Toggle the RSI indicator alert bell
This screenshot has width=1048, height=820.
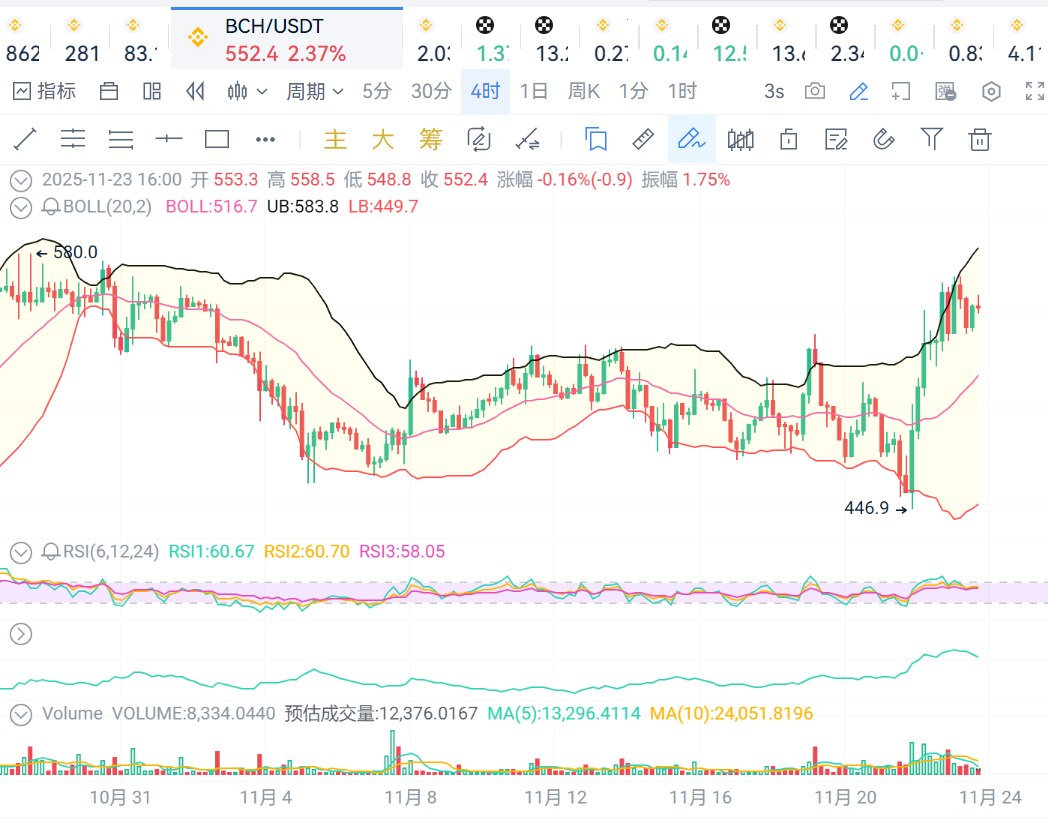point(50,551)
